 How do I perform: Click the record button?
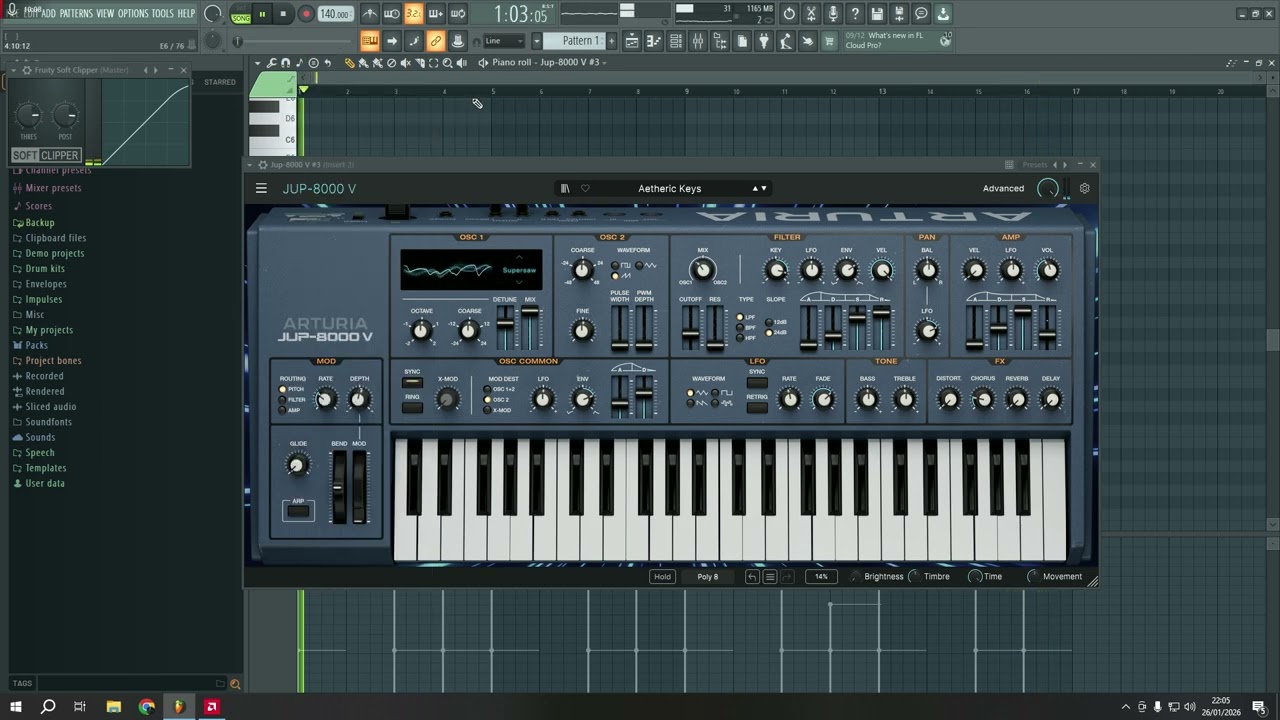[306, 14]
